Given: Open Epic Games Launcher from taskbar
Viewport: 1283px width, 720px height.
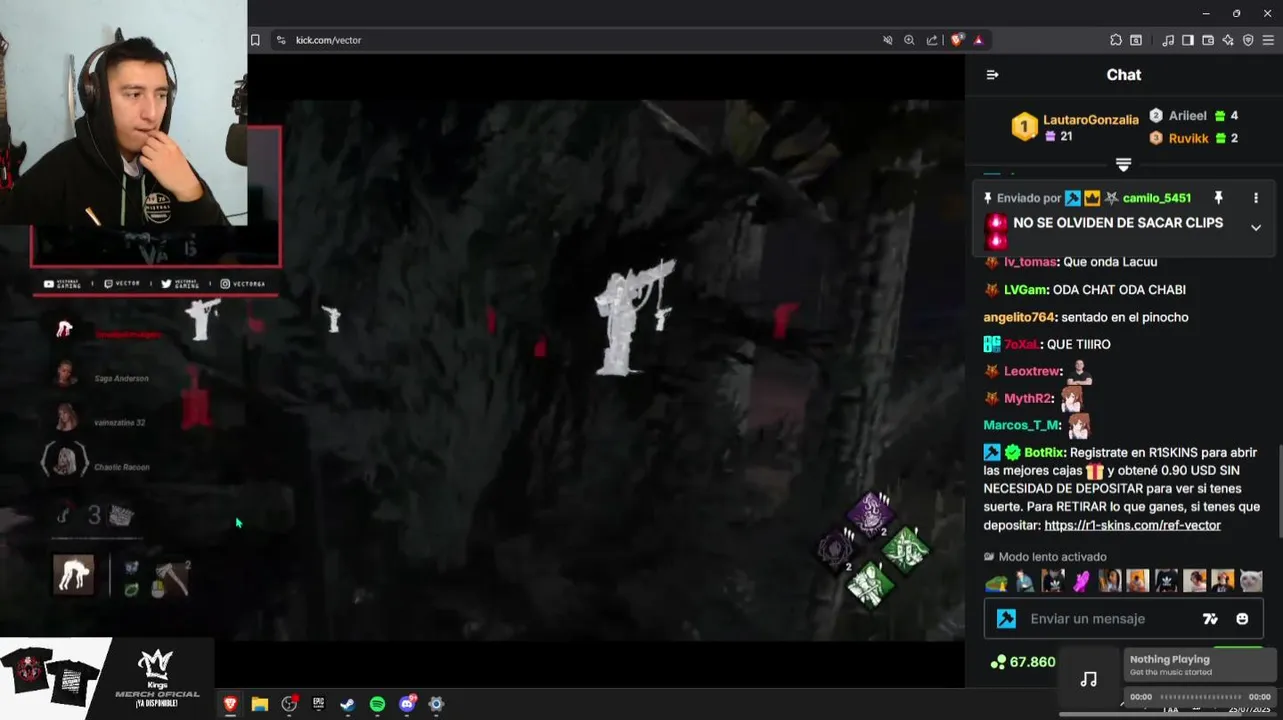Looking at the screenshot, I should (x=318, y=704).
